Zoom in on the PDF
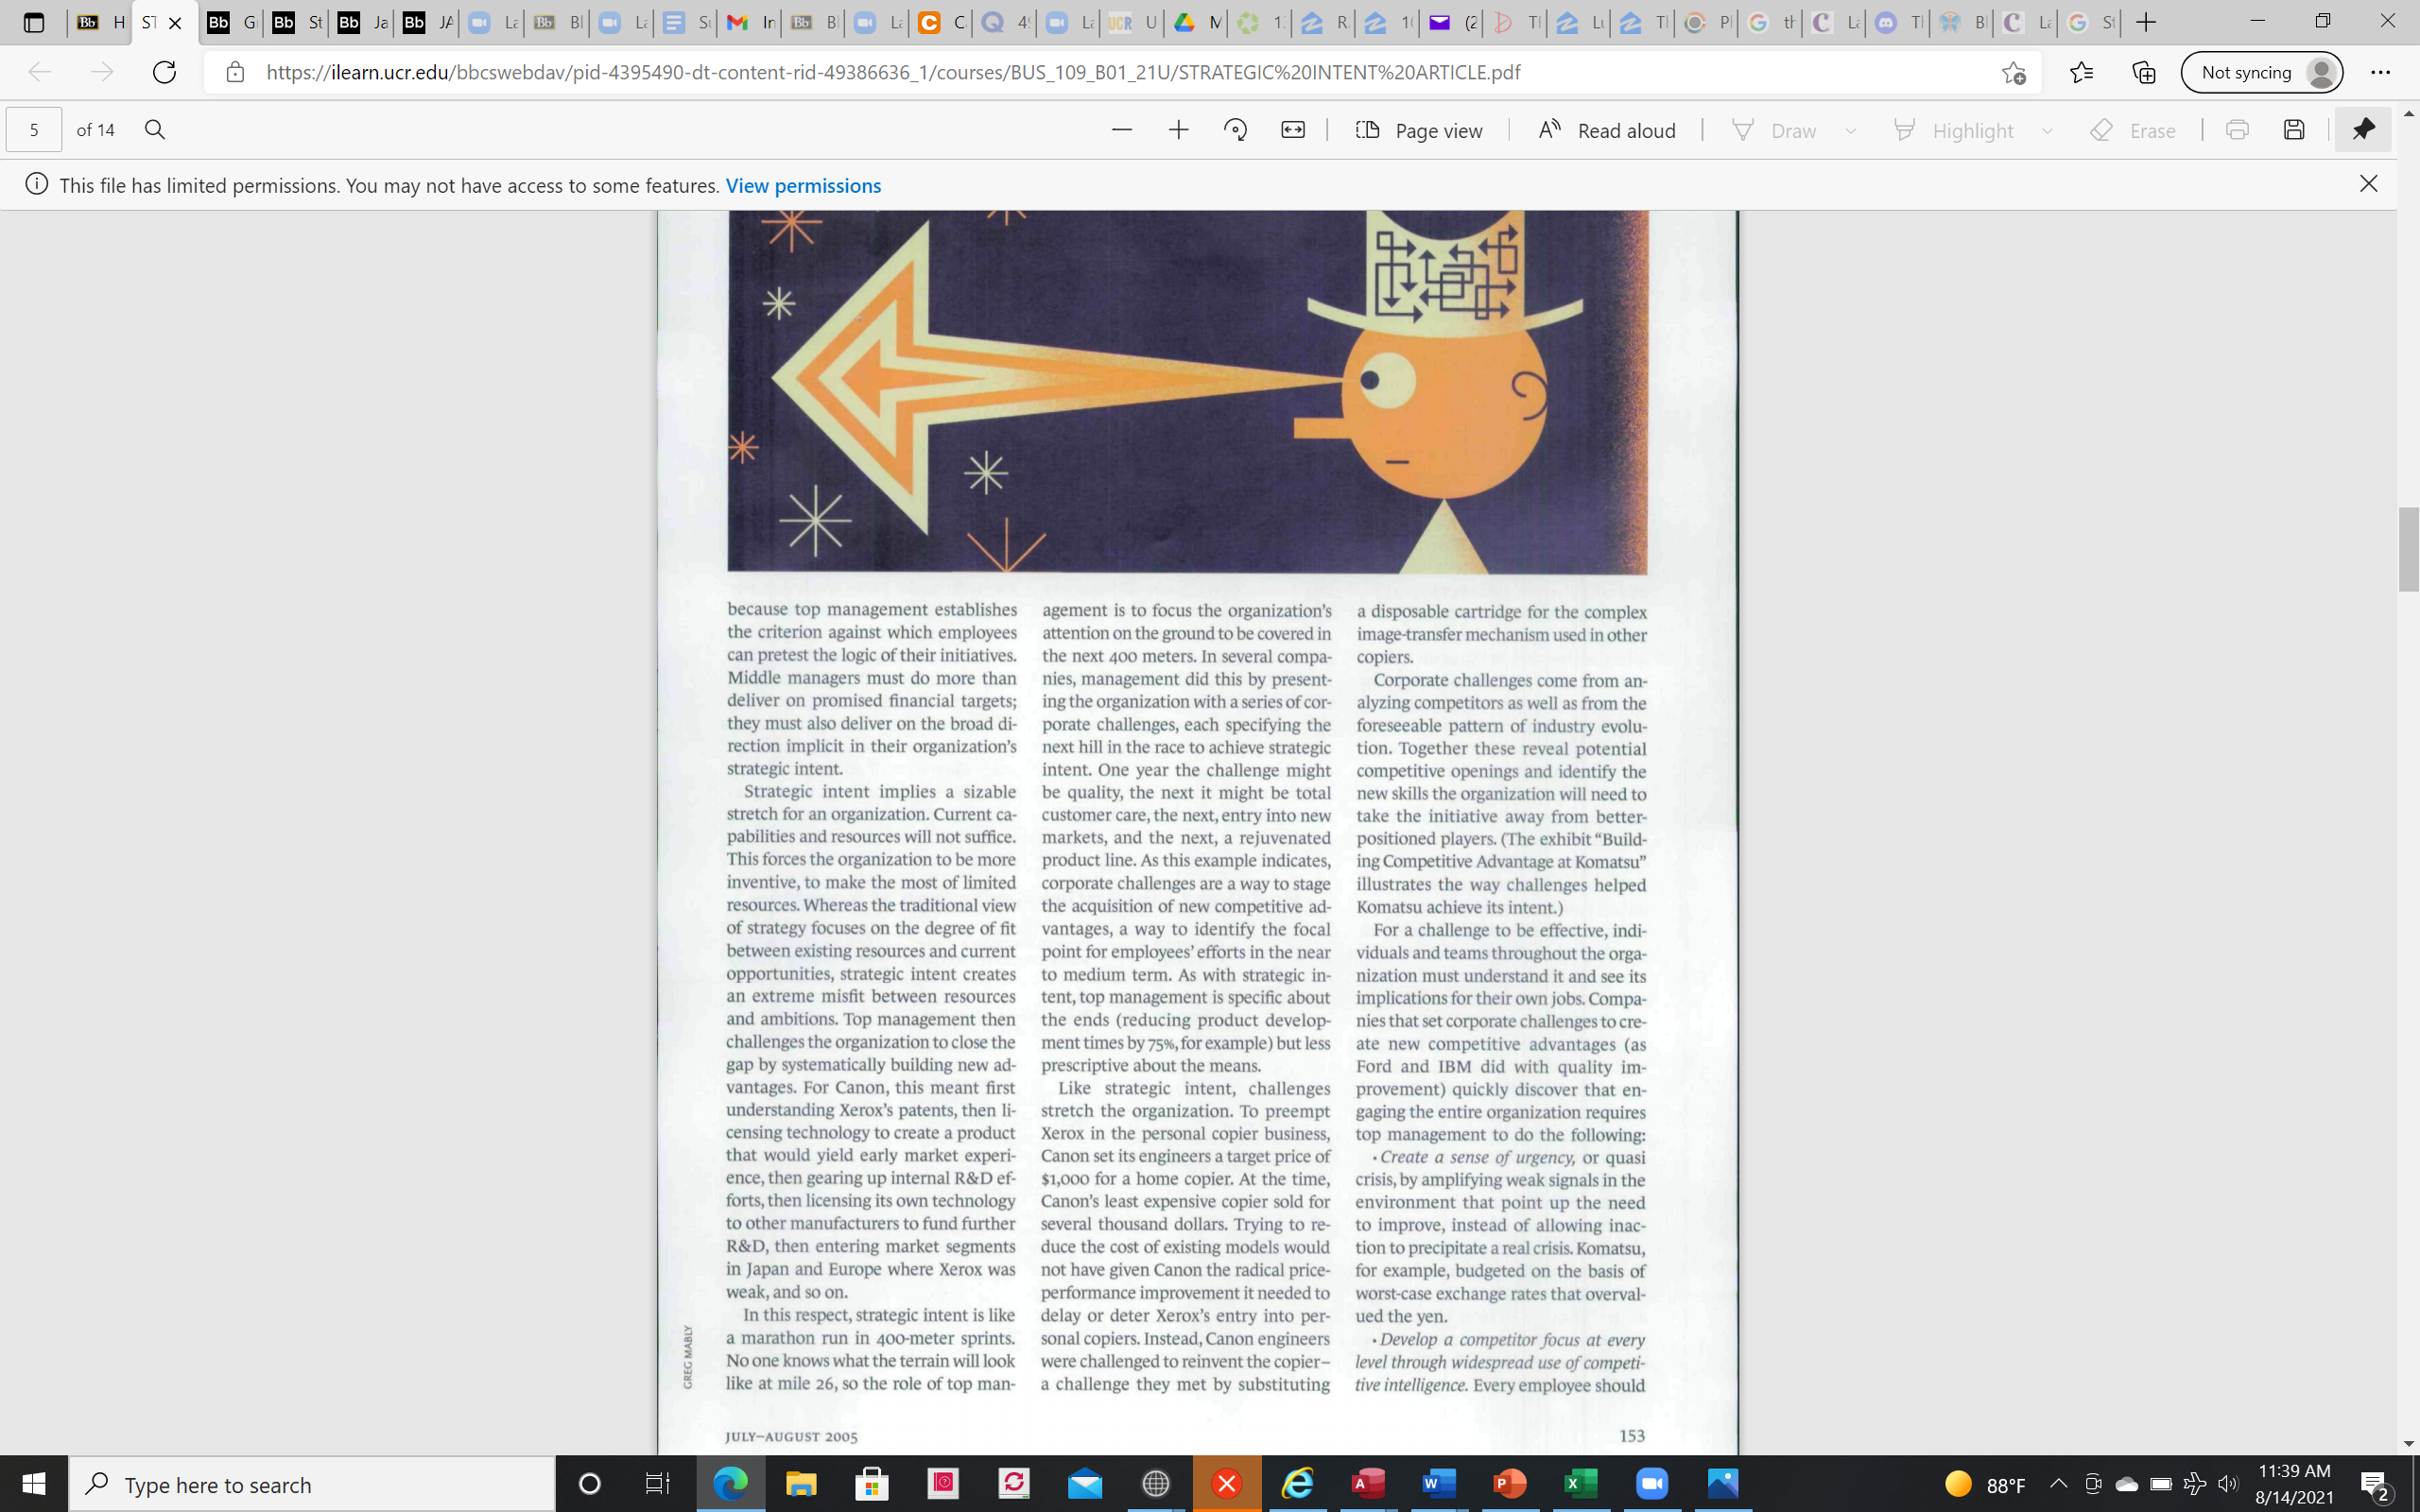The image size is (2420, 1512). tap(1179, 130)
